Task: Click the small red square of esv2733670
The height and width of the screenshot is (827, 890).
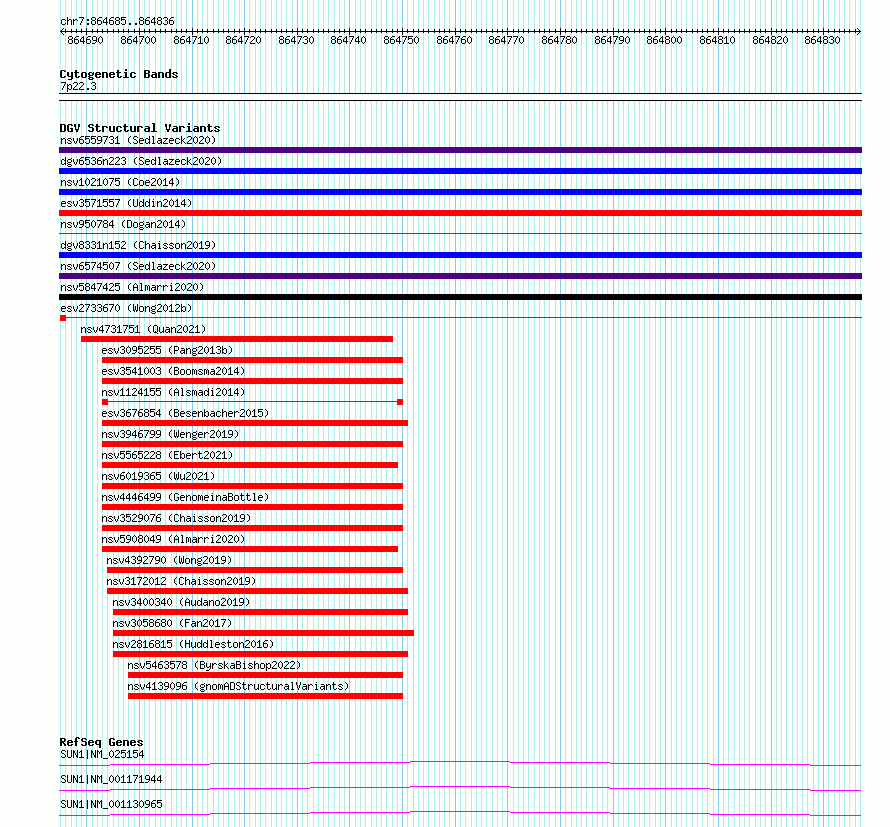Action: point(63,318)
